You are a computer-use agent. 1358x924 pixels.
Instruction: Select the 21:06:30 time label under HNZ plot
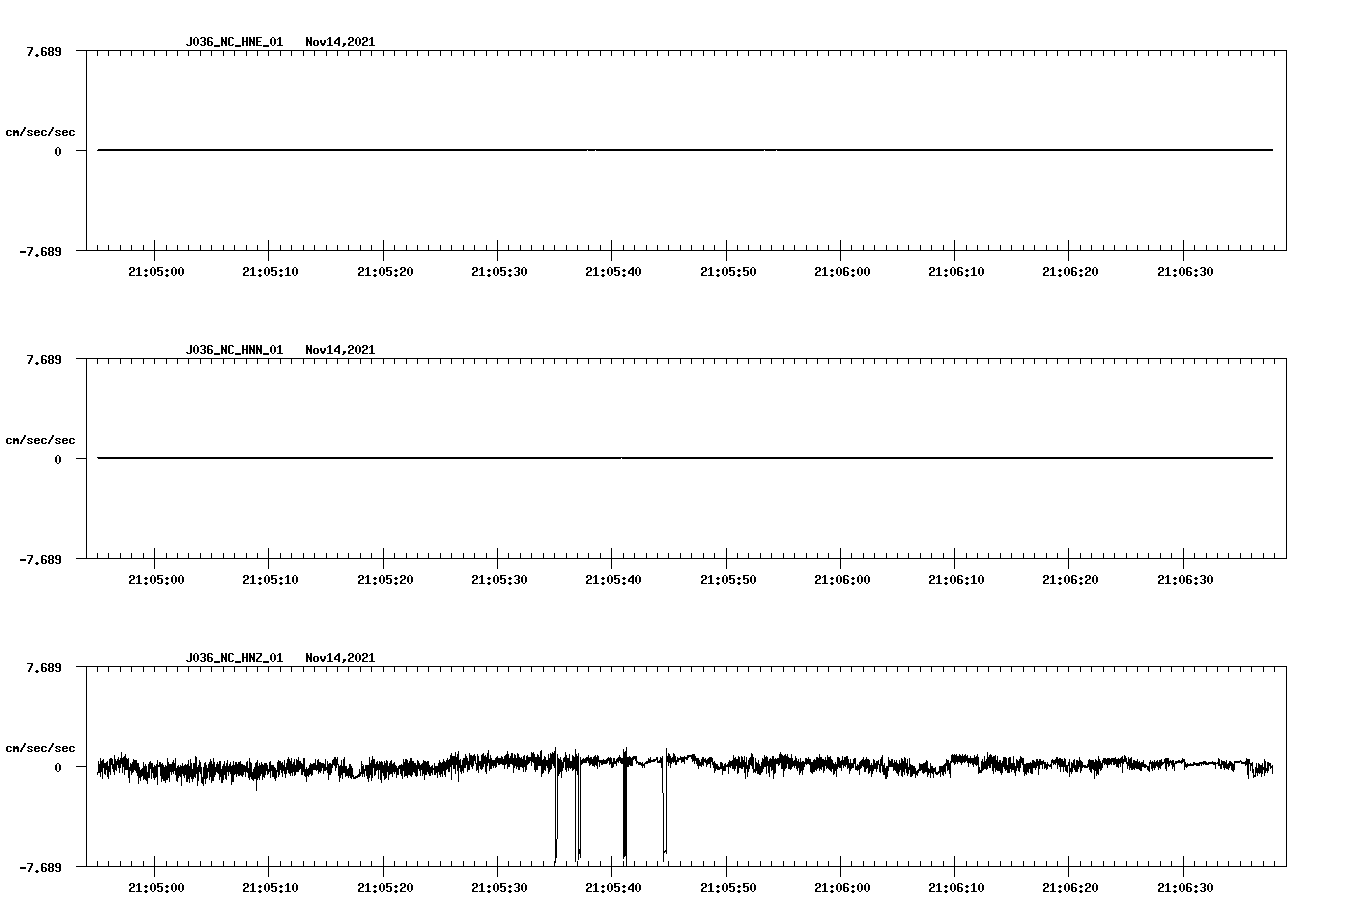click(x=1185, y=888)
